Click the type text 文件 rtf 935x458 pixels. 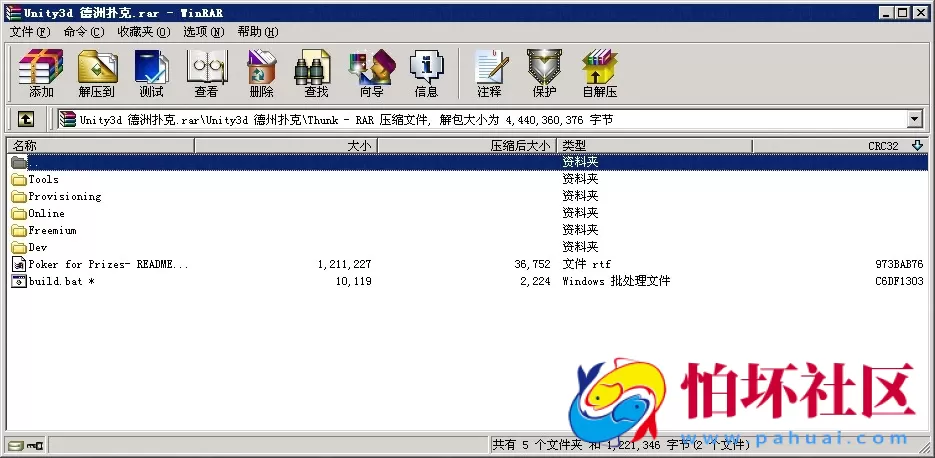587,264
